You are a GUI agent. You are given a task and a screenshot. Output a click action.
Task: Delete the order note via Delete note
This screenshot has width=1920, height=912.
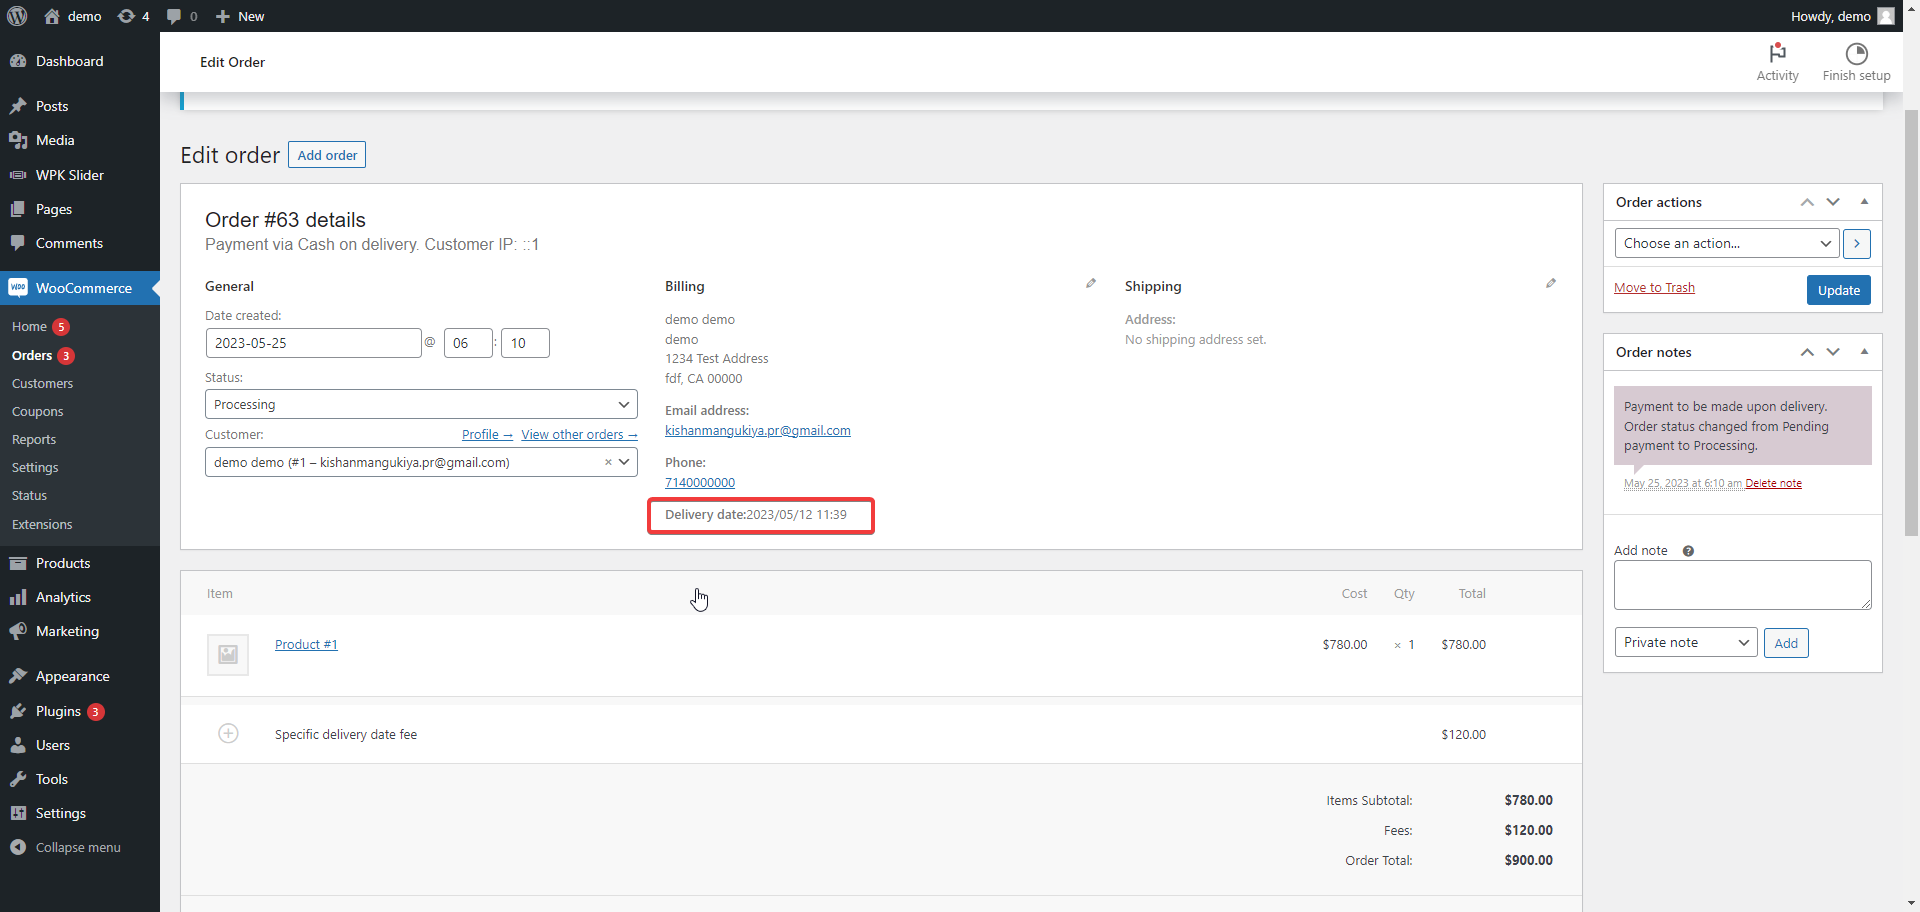tap(1773, 483)
